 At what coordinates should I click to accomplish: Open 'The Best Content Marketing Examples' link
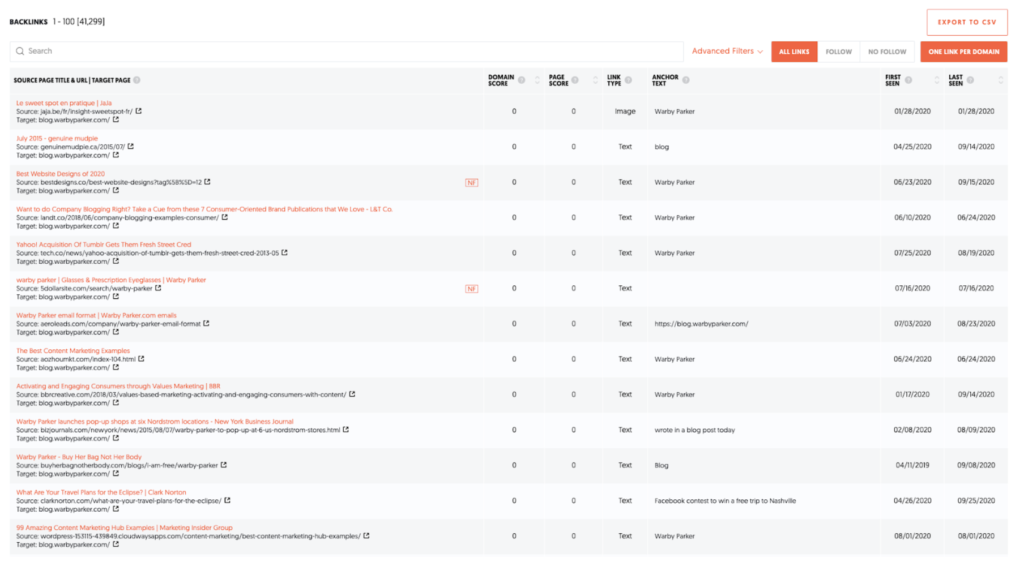[x=73, y=351]
